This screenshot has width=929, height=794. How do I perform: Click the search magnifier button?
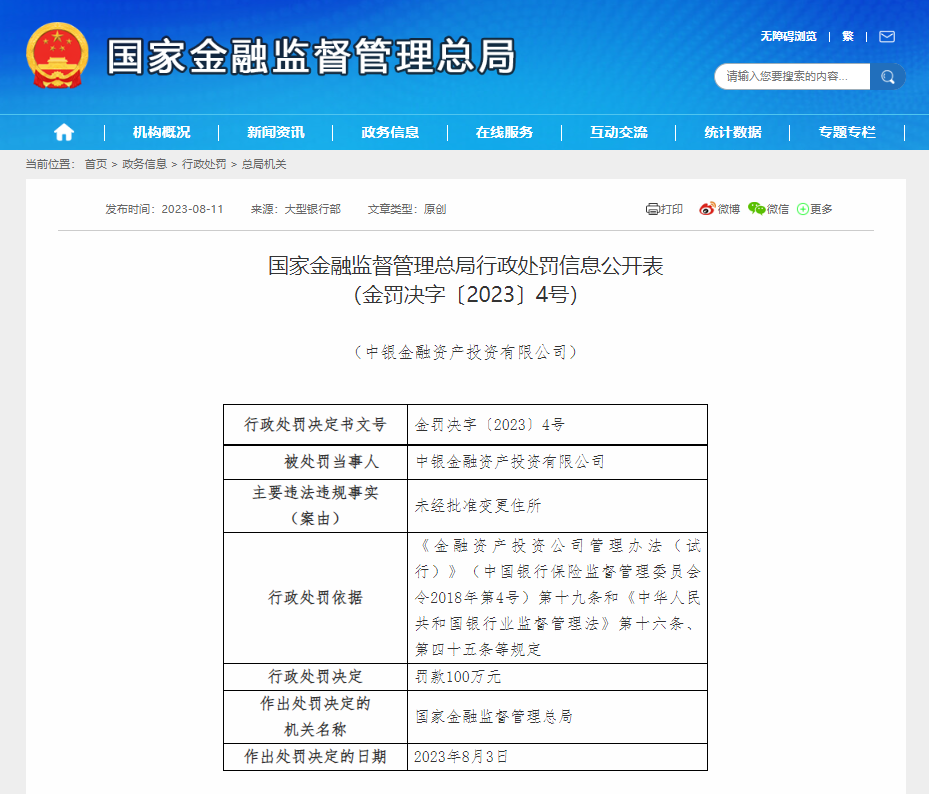[887, 76]
